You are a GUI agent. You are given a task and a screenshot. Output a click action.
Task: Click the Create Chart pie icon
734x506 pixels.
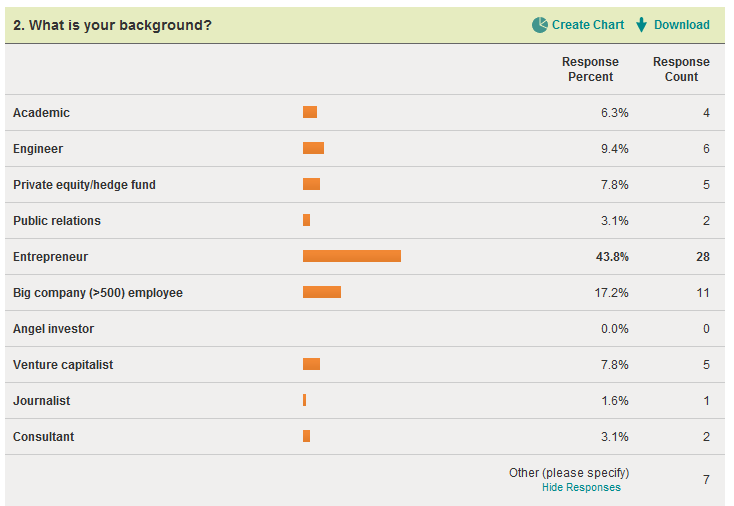click(x=540, y=25)
